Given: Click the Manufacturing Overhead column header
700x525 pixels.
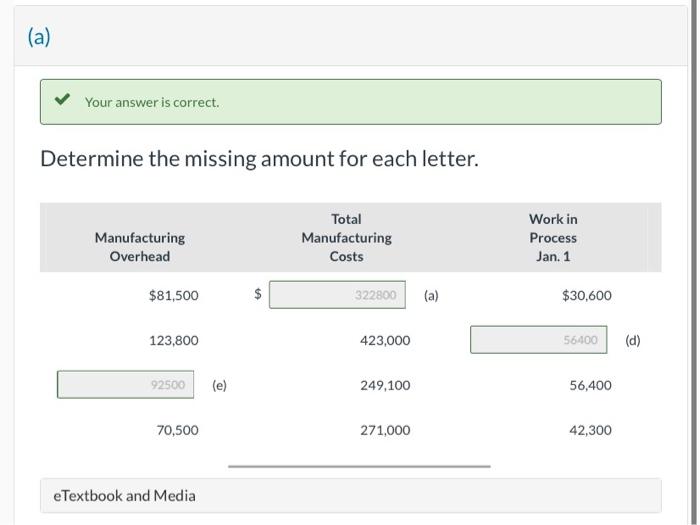Looking at the screenshot, I should click(x=140, y=247).
